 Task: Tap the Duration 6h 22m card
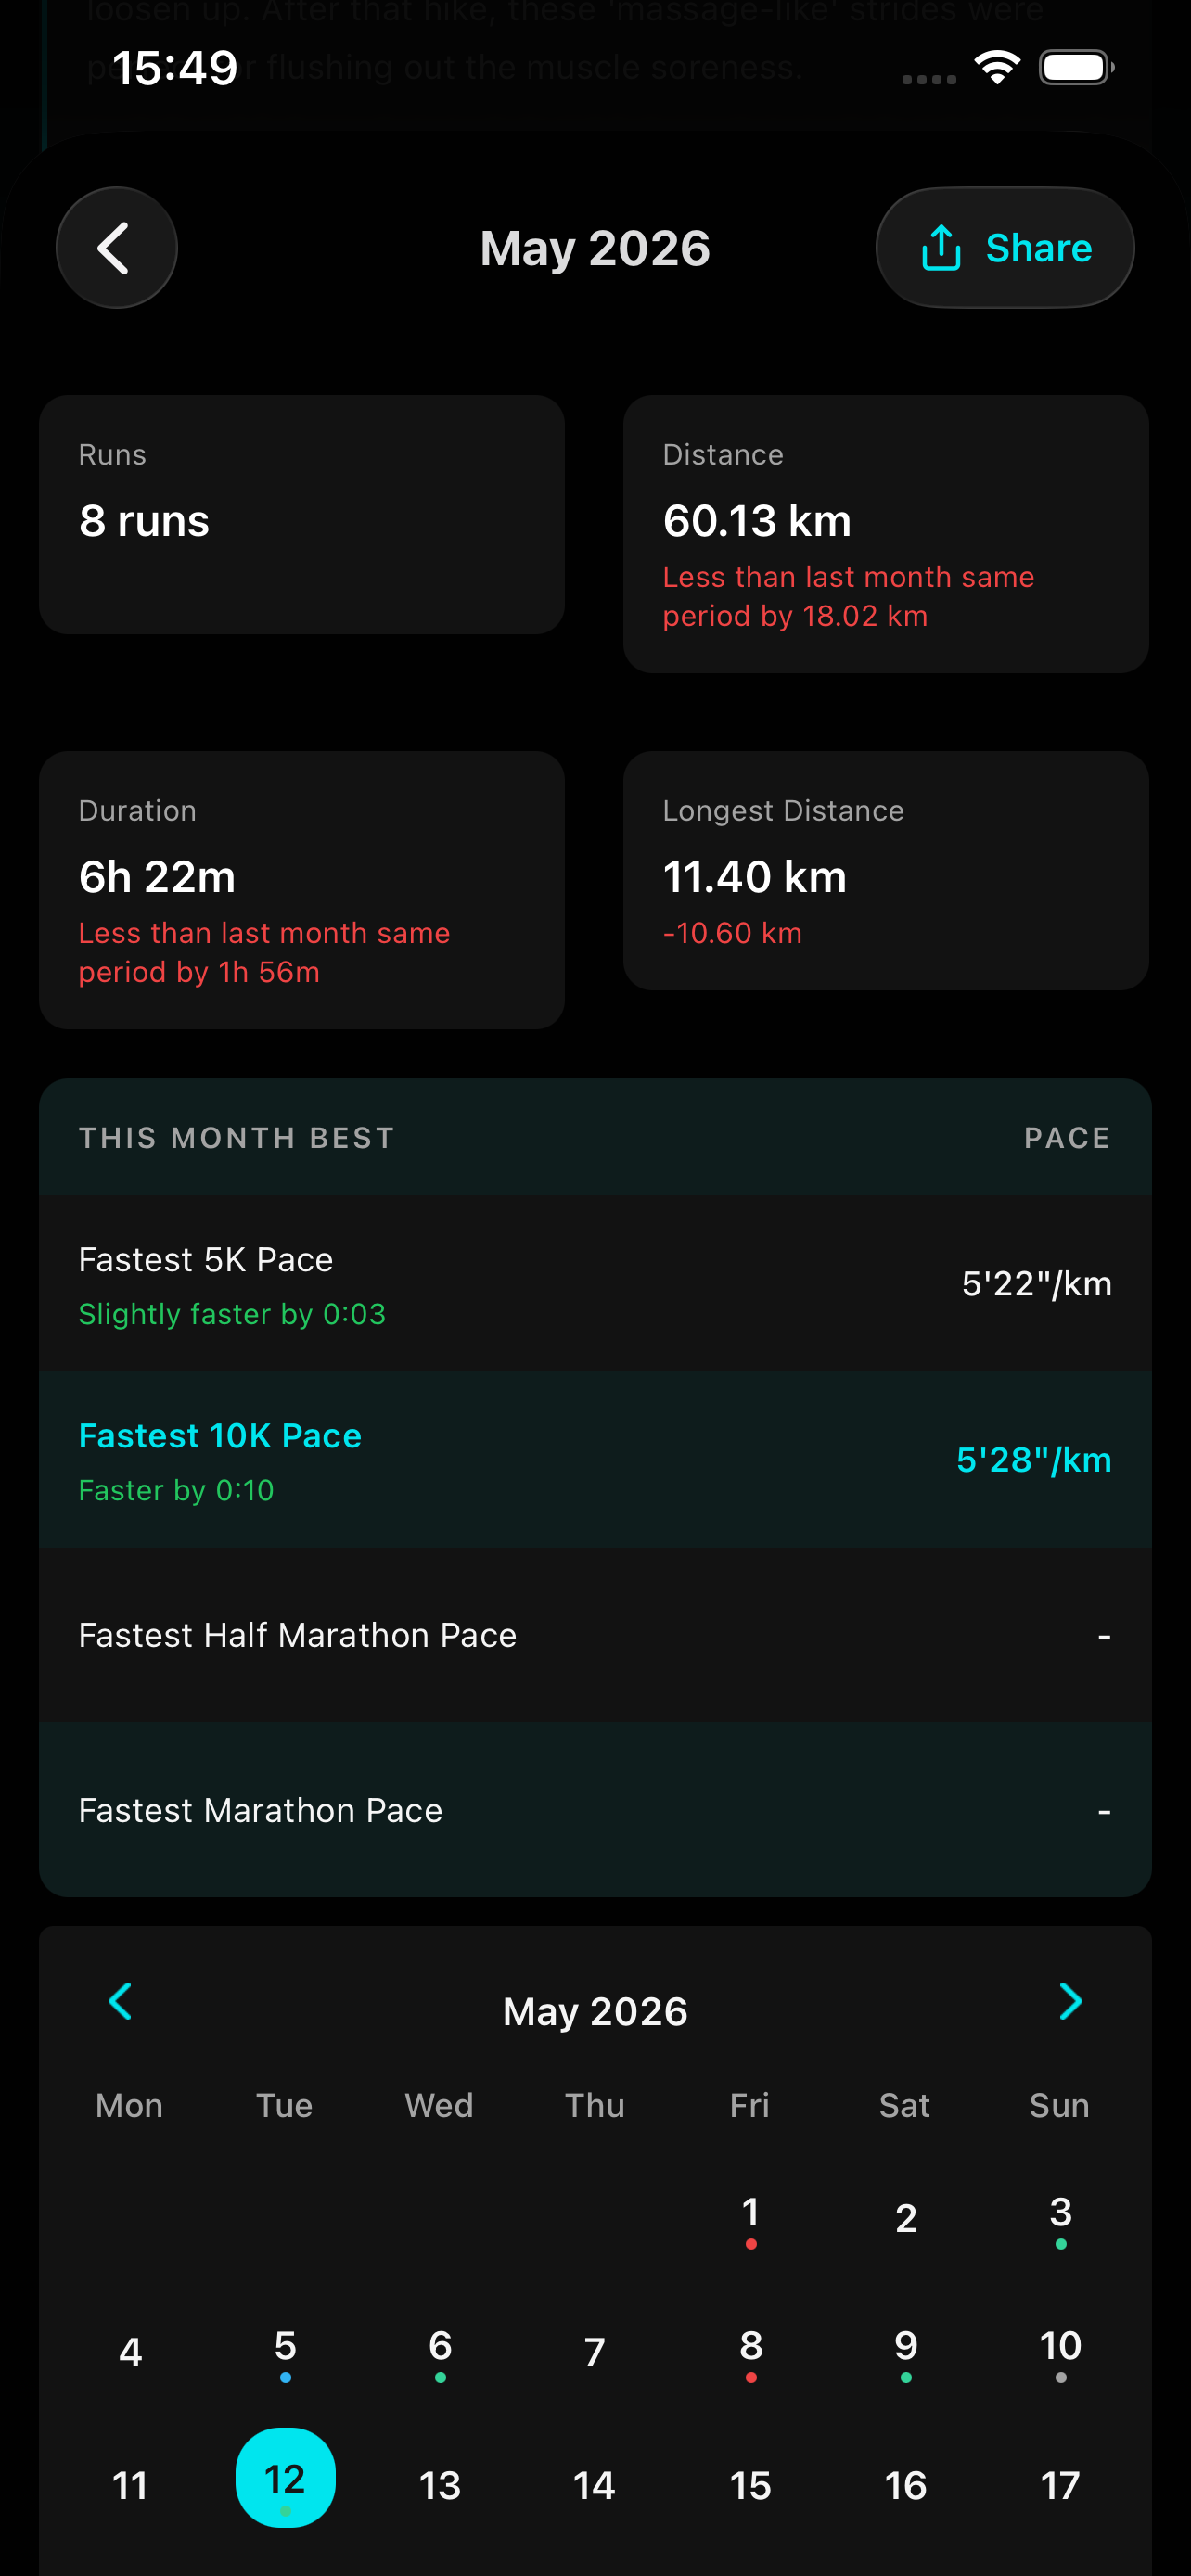click(302, 890)
